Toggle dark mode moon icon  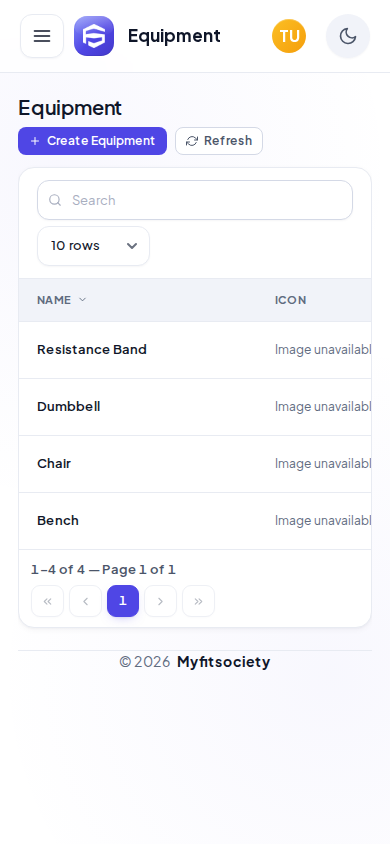pyautogui.click(x=348, y=36)
